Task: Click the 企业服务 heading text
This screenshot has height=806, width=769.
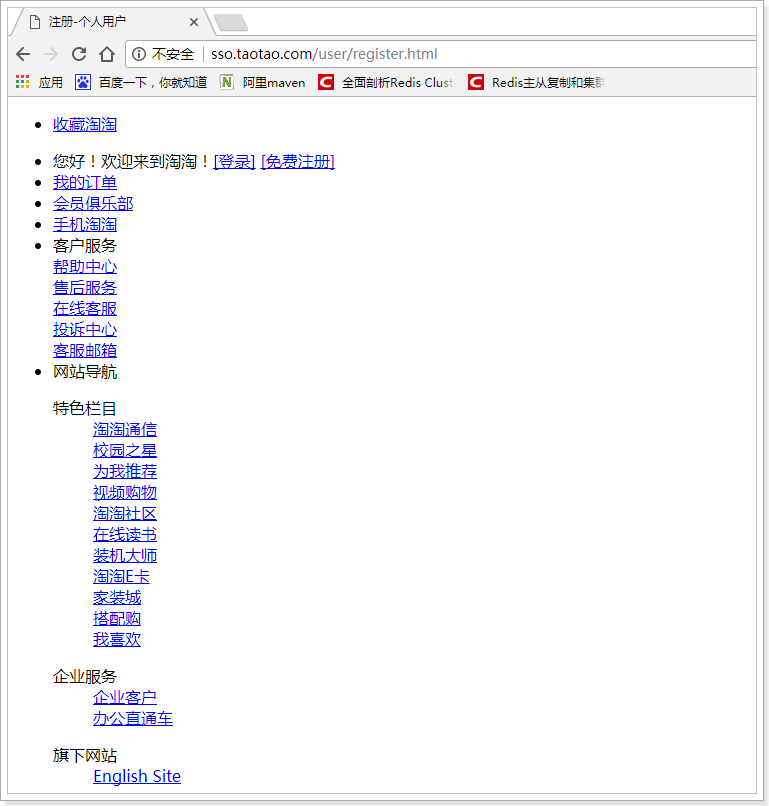Action: pyautogui.click(x=85, y=676)
